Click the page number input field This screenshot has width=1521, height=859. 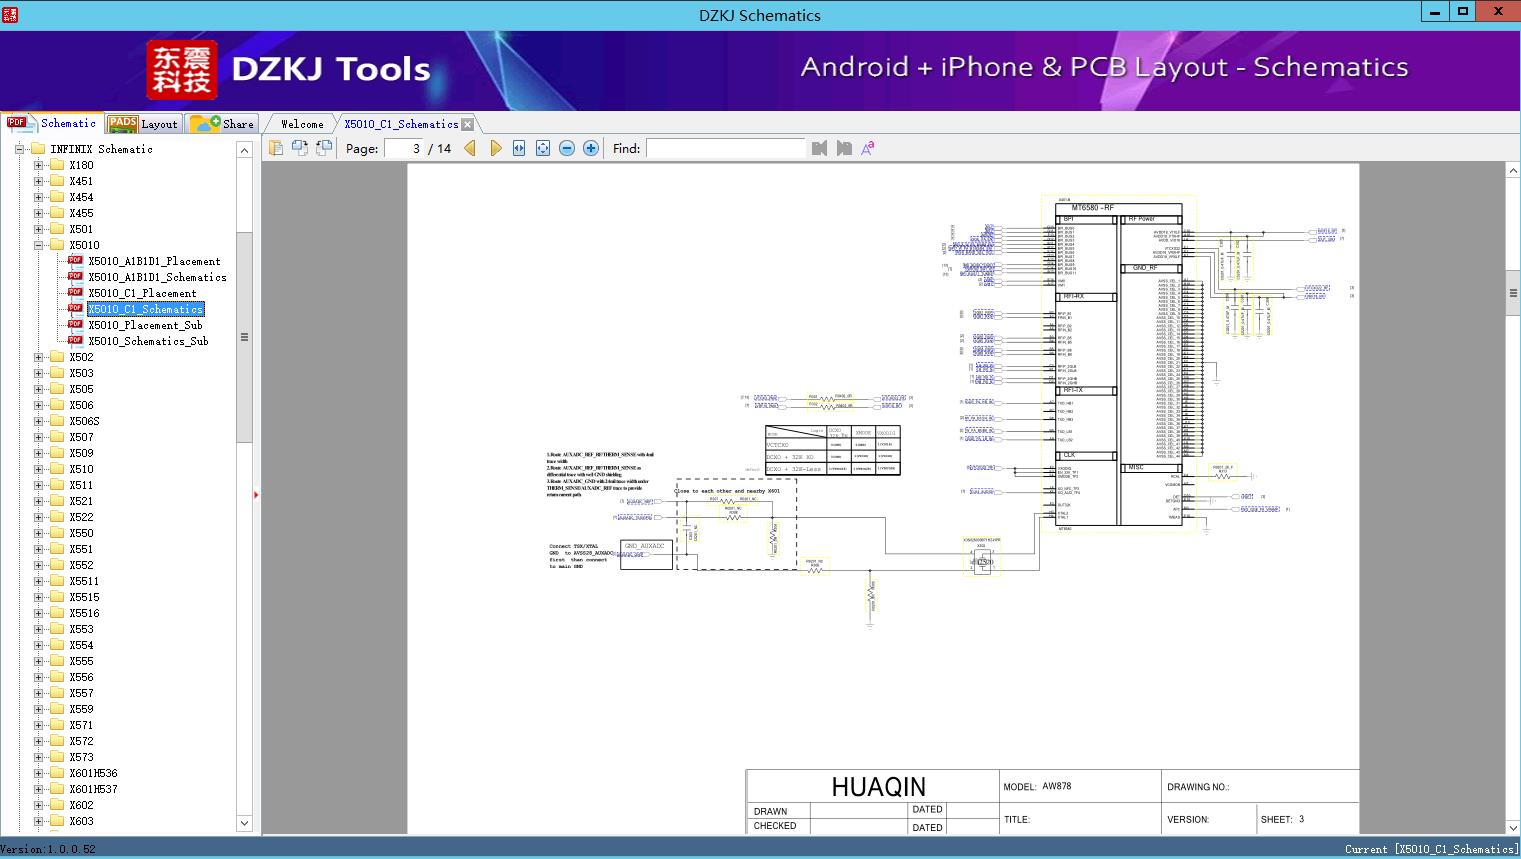pyautogui.click(x=404, y=148)
